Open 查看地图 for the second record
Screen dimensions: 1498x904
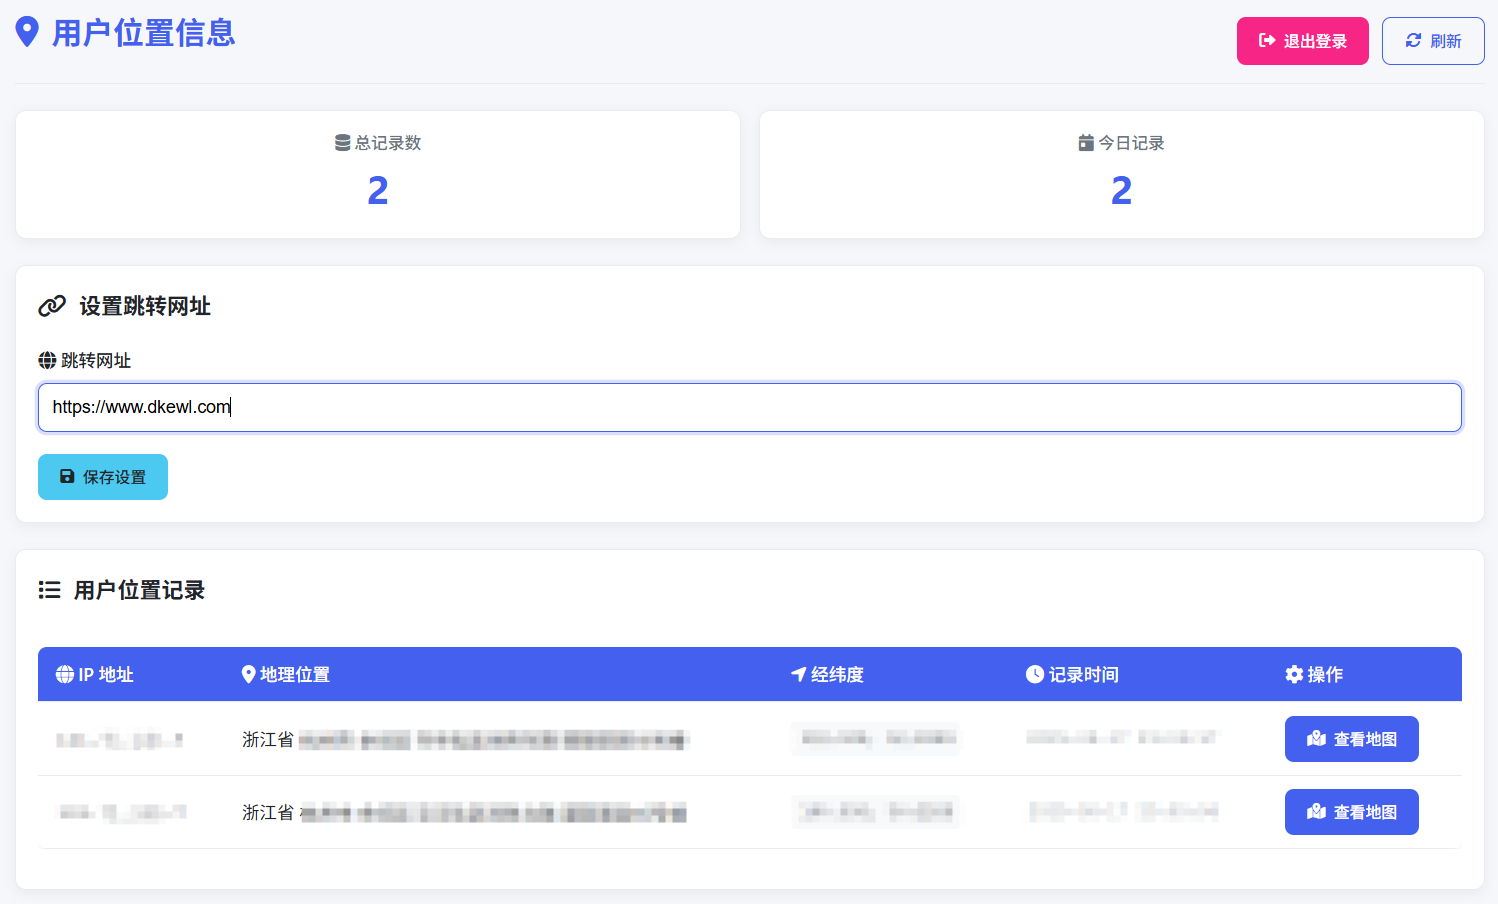[x=1351, y=812]
